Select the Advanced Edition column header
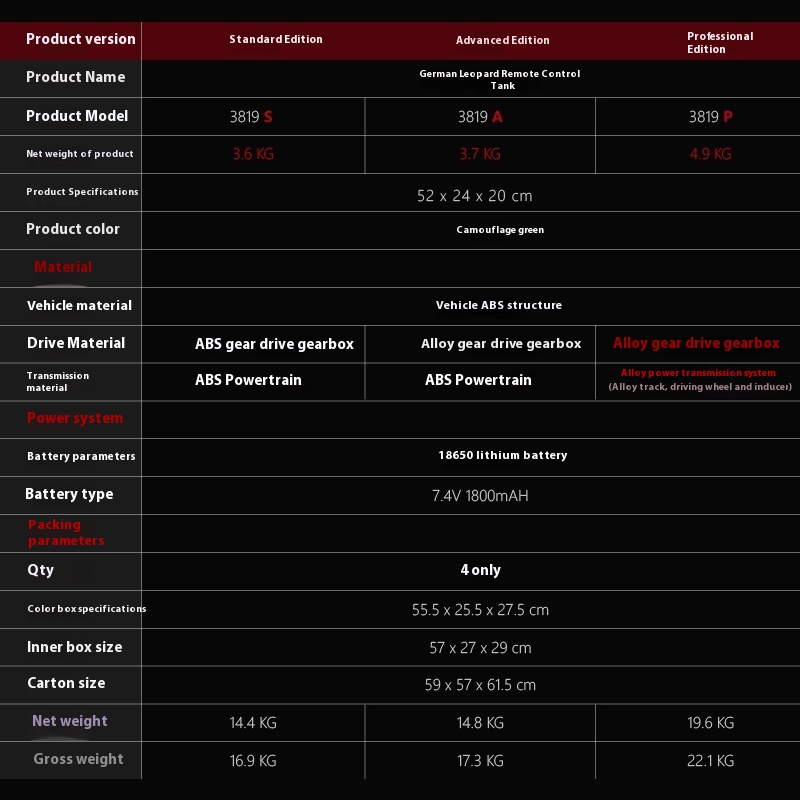 point(502,41)
